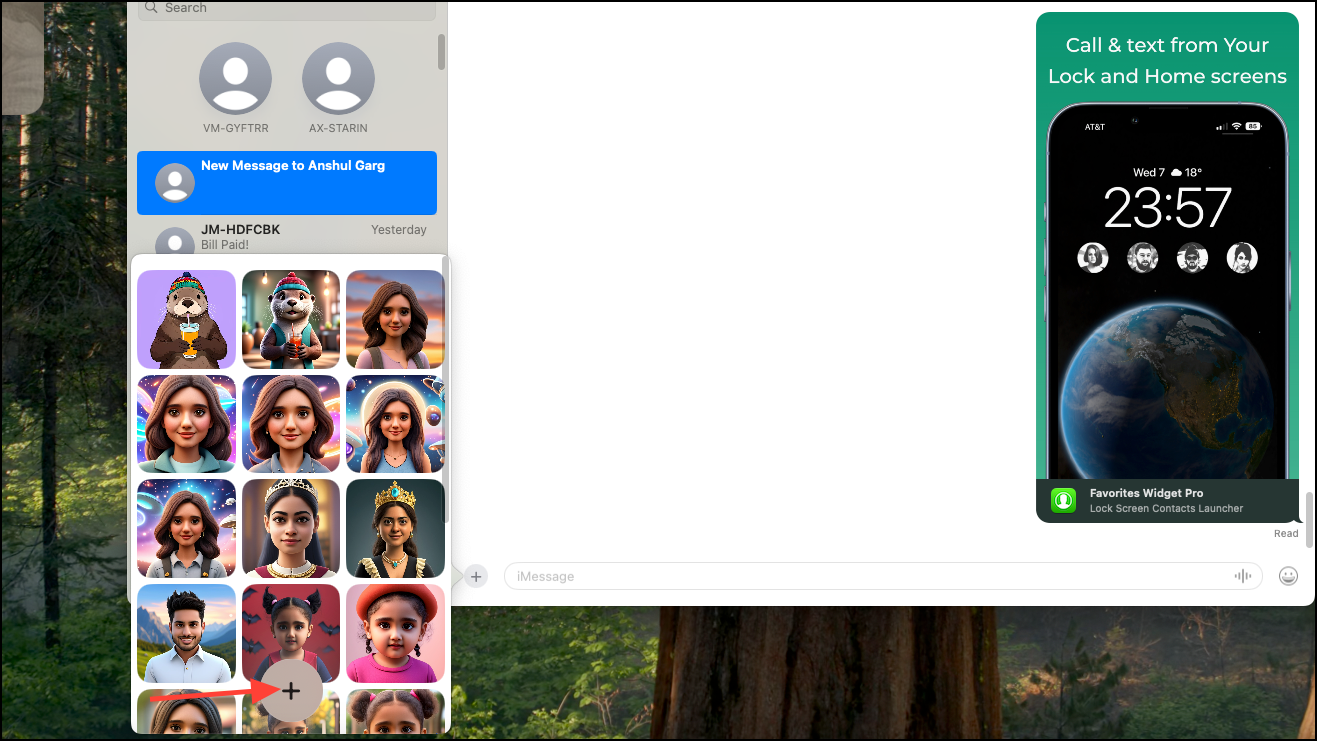Click the magnifying glass search icon
This screenshot has width=1317, height=741.
point(152,7)
